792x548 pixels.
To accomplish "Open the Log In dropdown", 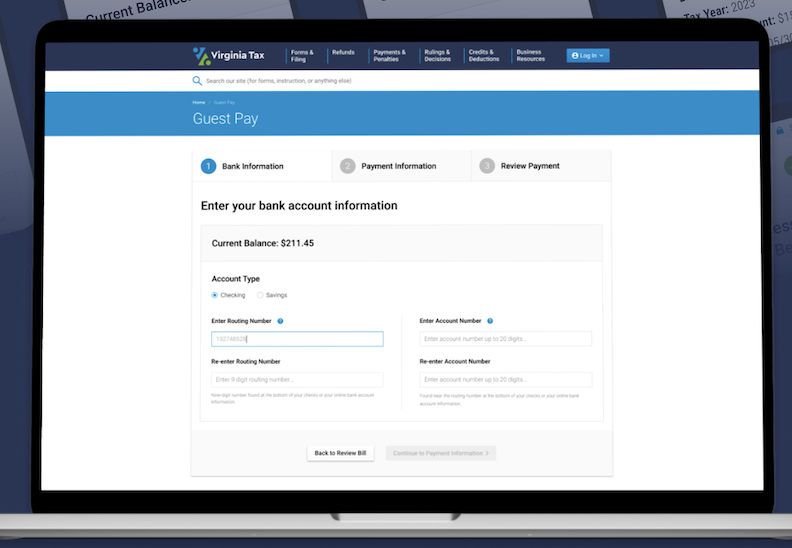I will click(x=587, y=56).
